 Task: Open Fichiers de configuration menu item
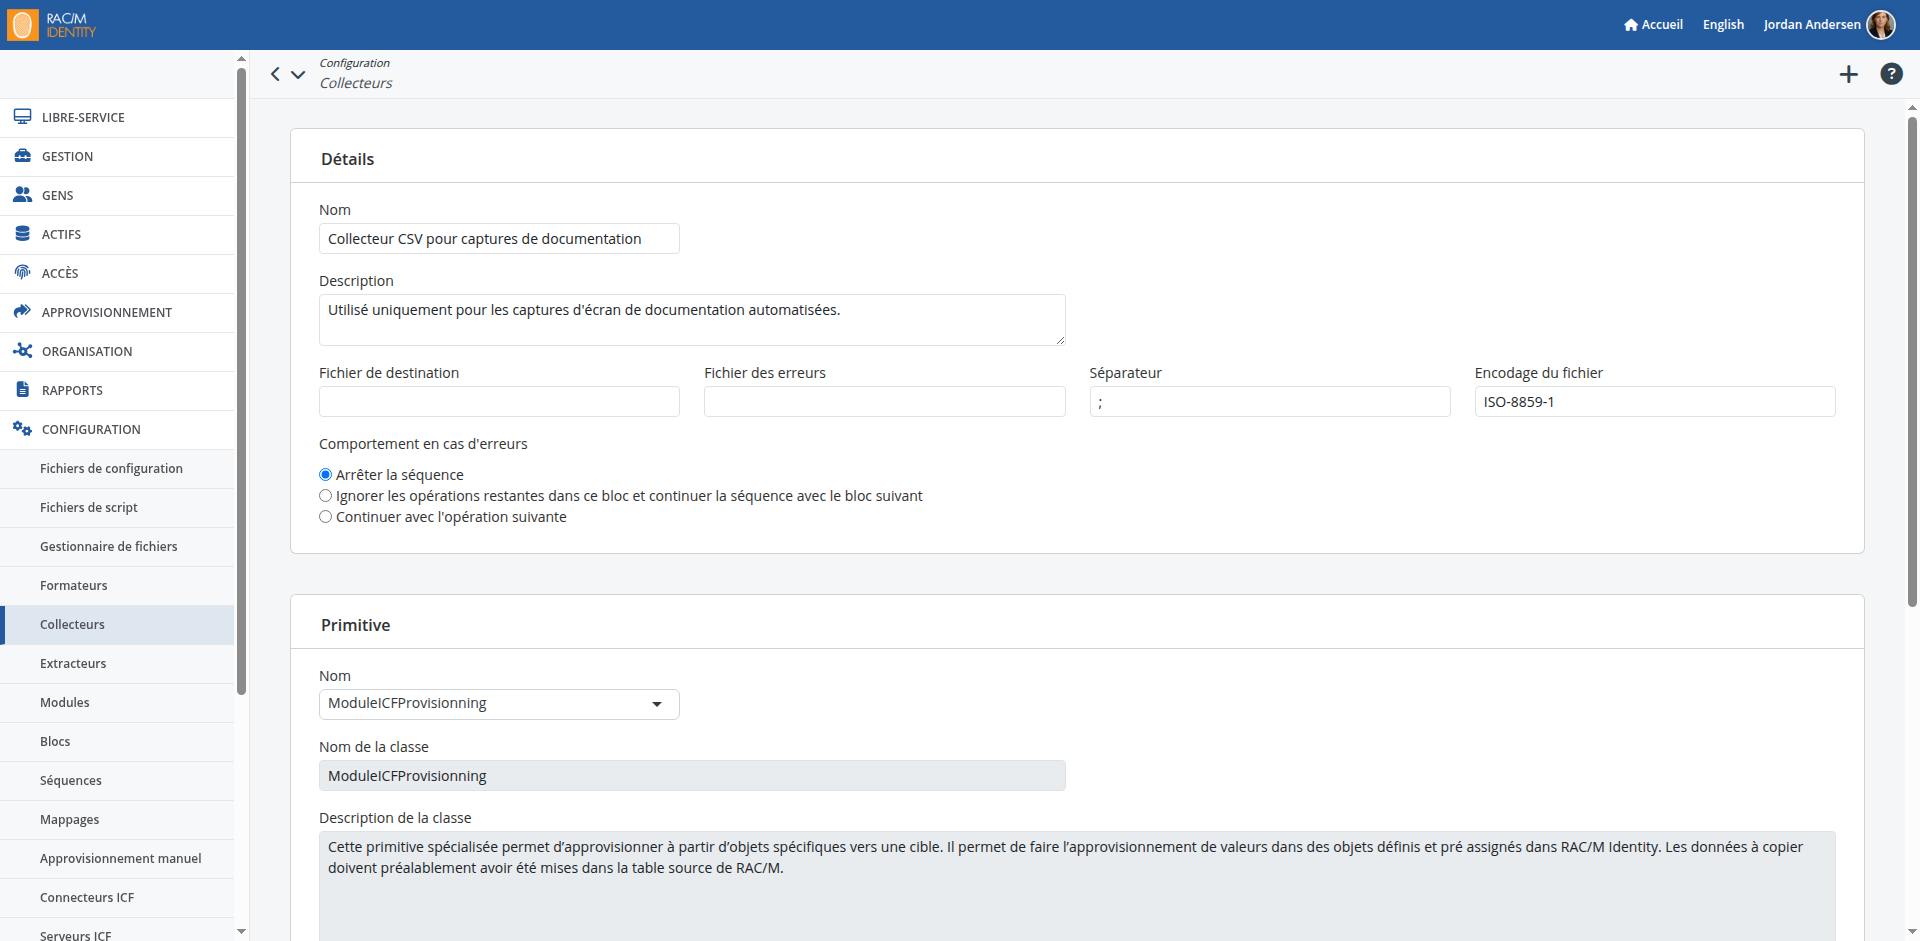pyautogui.click(x=117, y=469)
